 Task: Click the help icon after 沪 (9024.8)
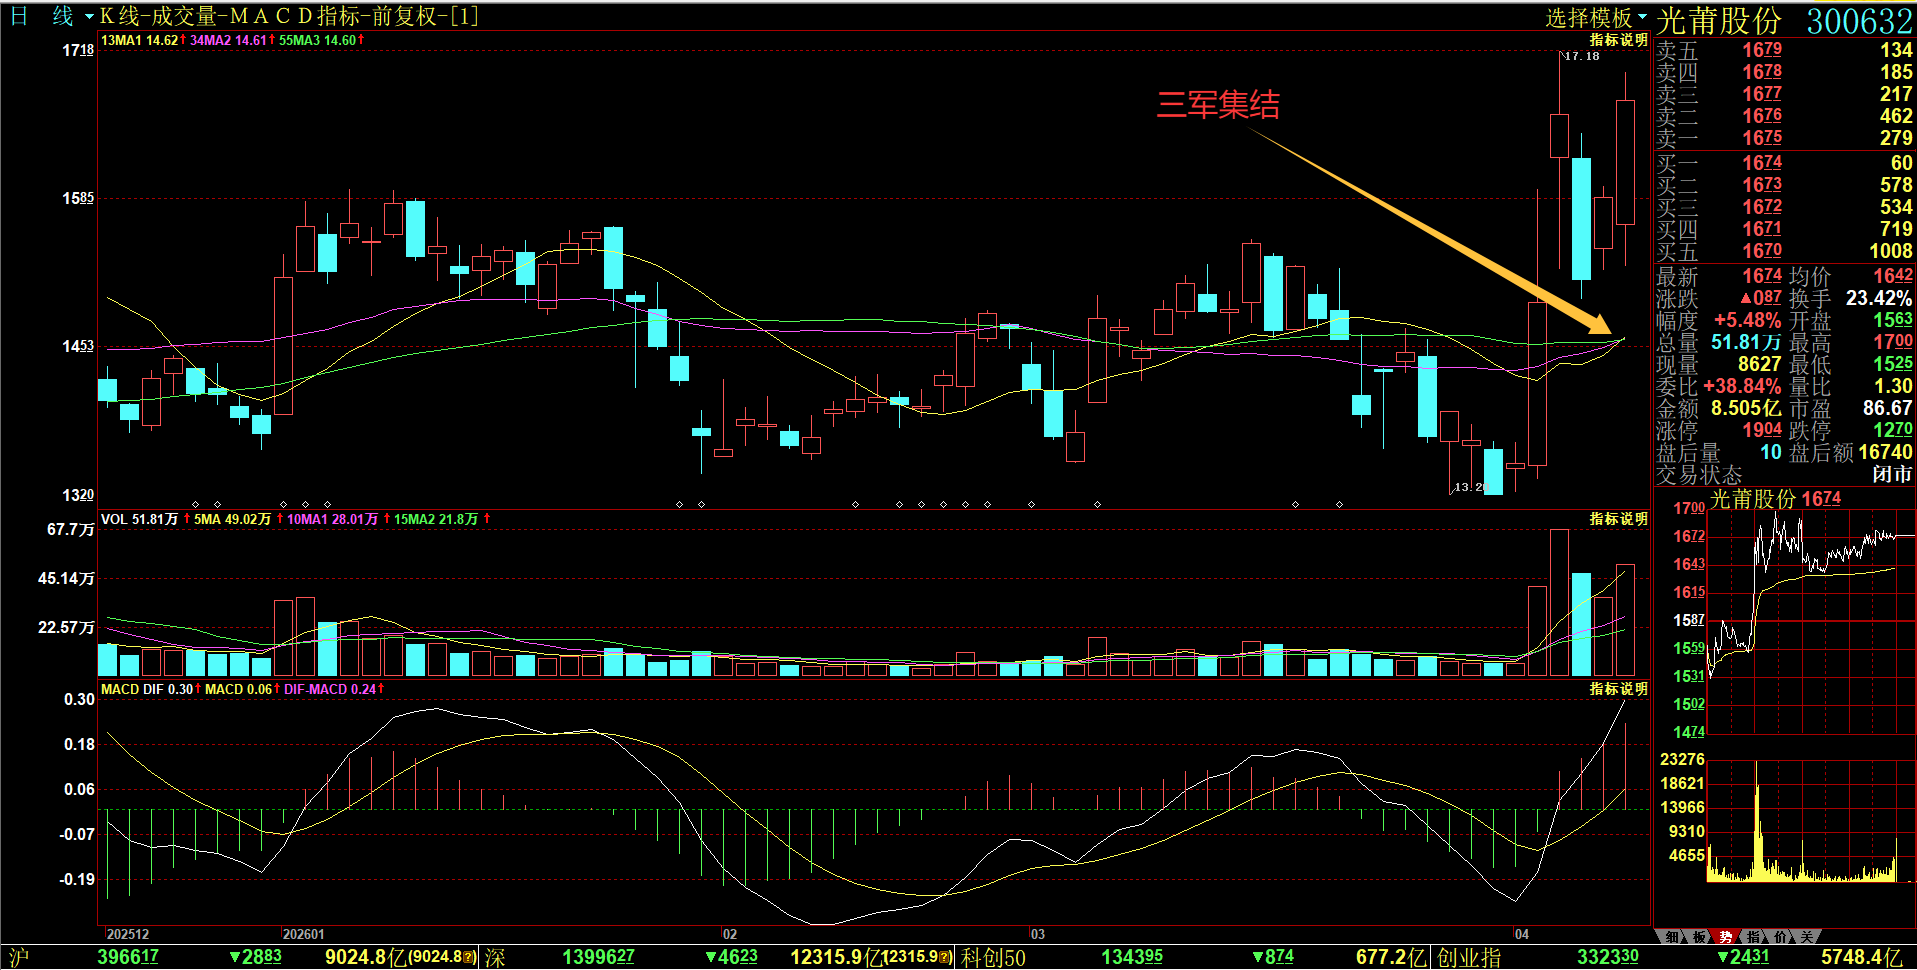(470, 957)
